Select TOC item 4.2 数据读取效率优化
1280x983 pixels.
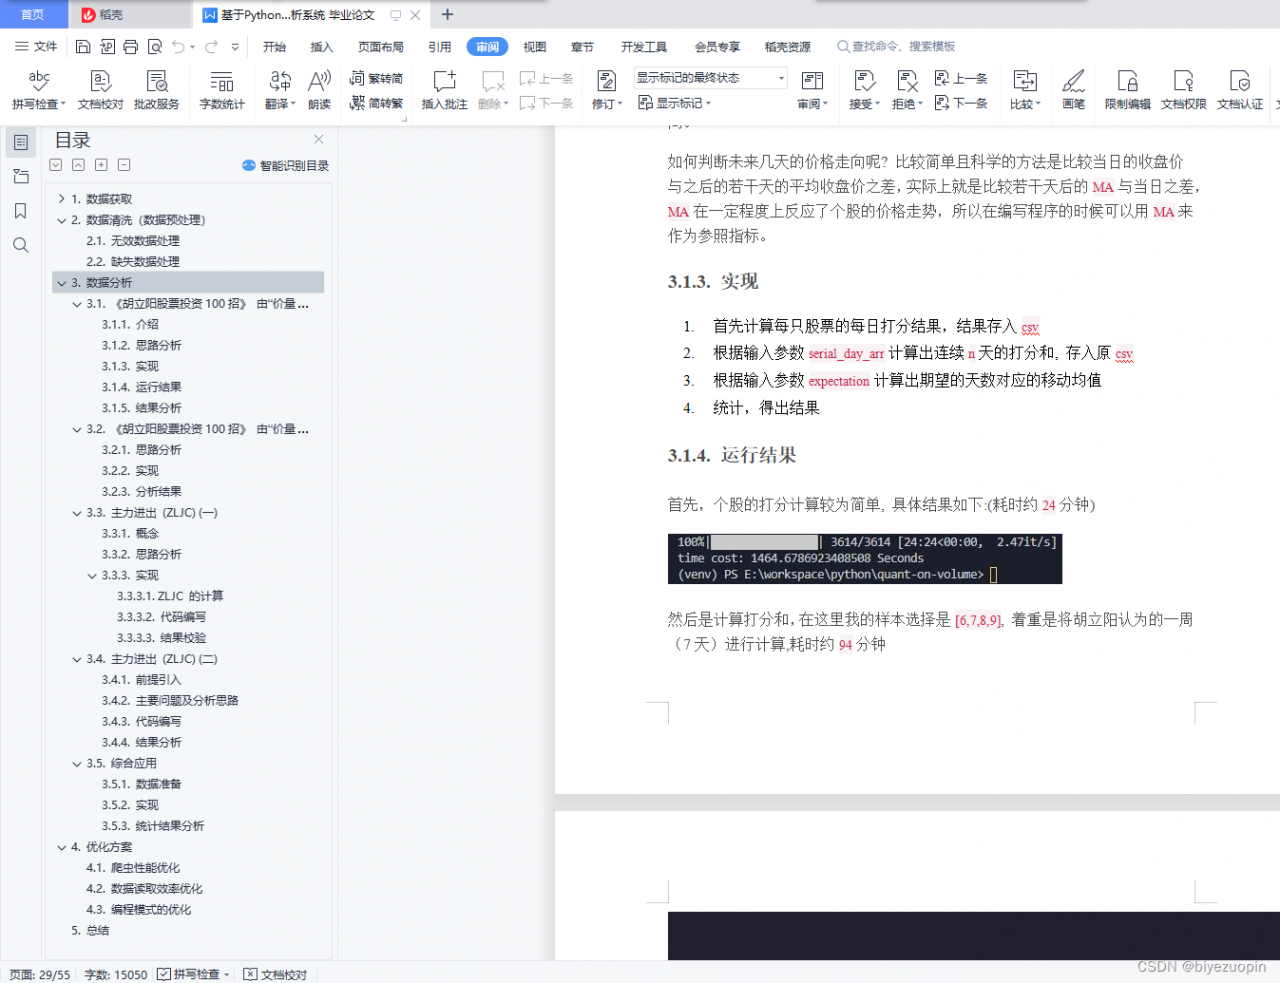145,888
